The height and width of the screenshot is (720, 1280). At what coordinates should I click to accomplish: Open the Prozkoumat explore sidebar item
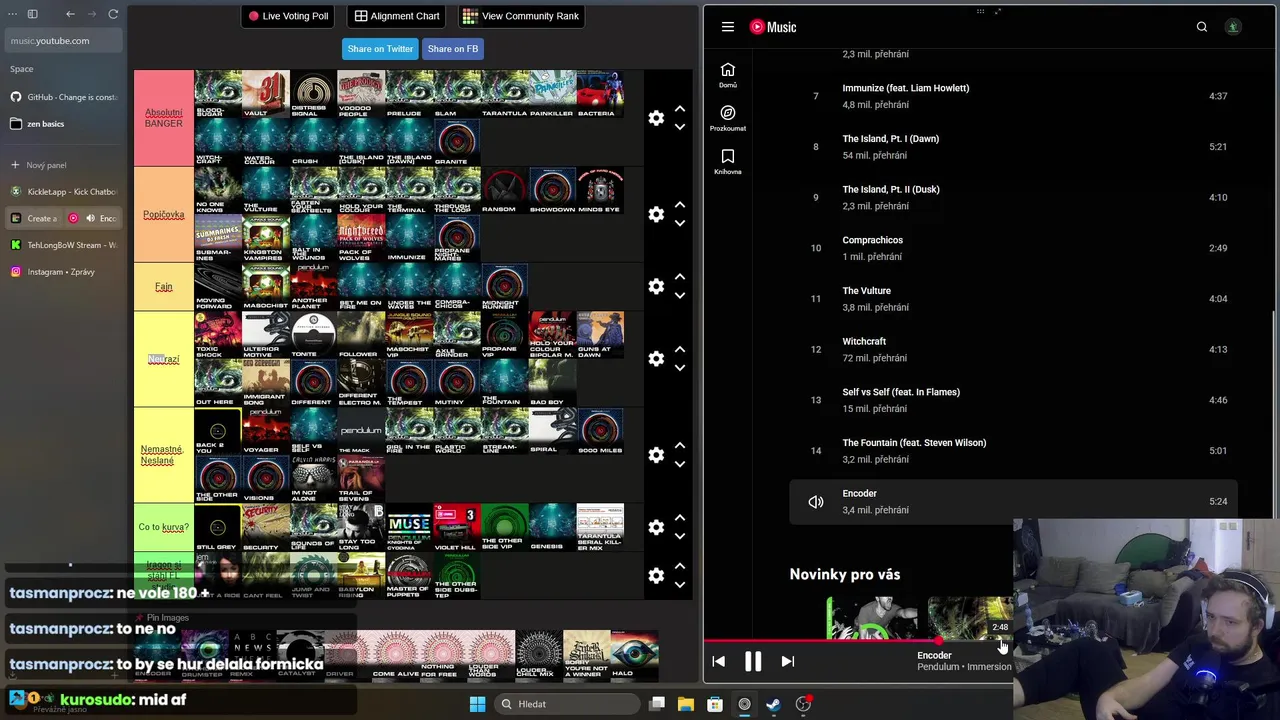pos(728,118)
